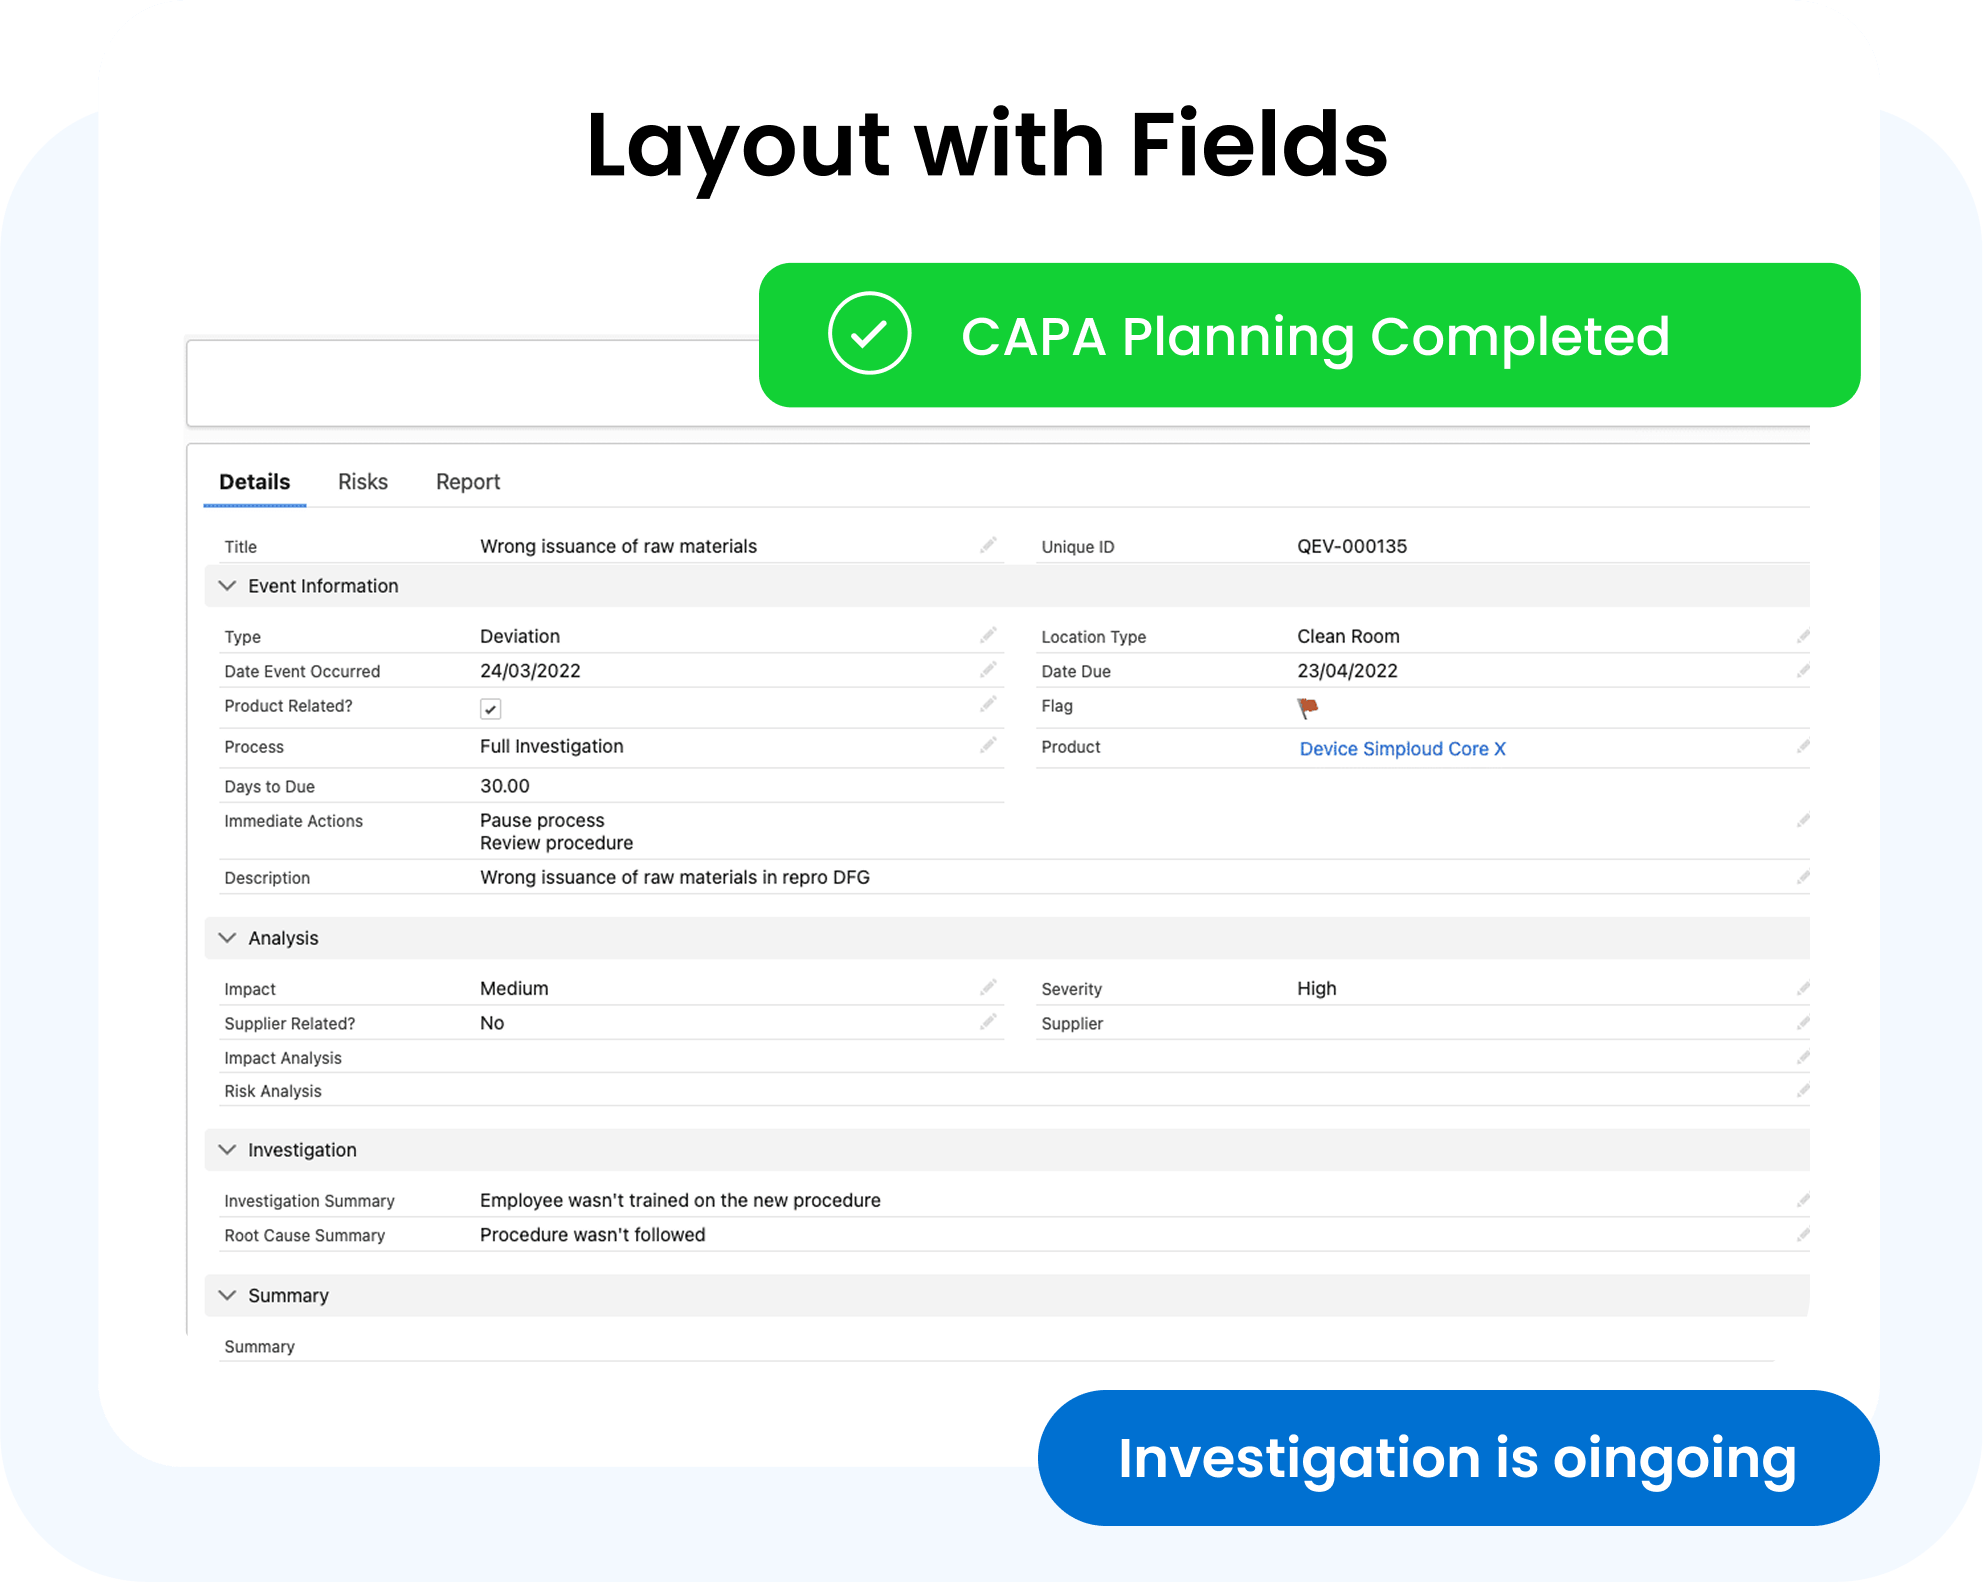
Task: Toggle the Product Related checkbox
Action: (x=490, y=709)
